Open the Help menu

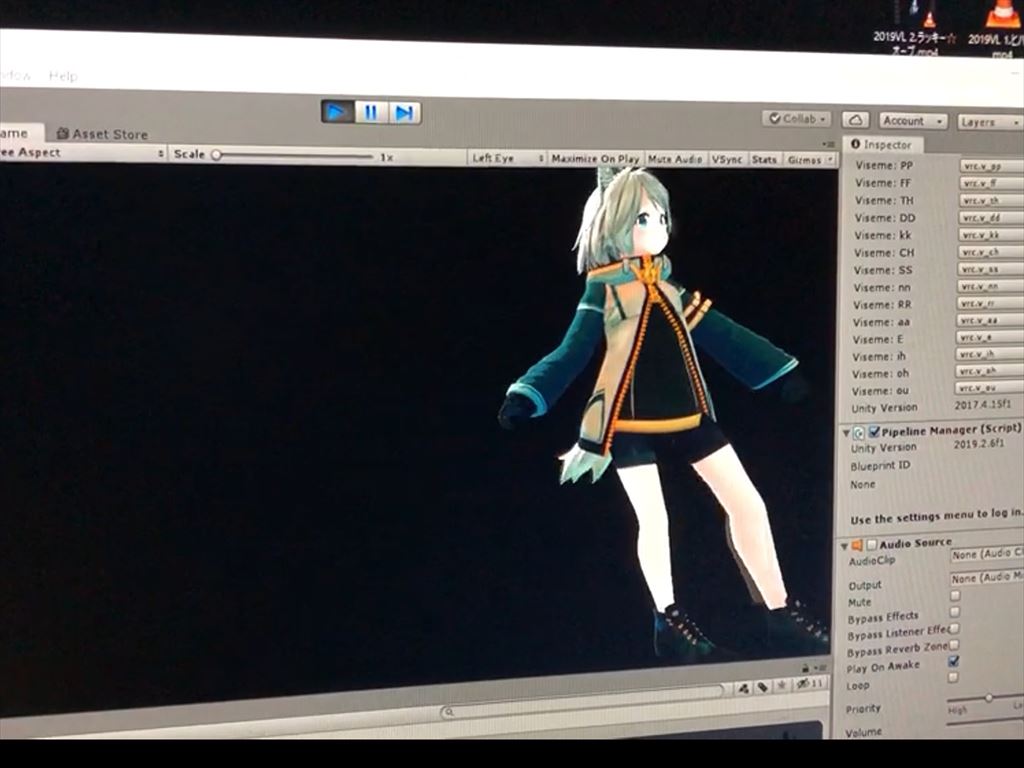pyautogui.click(x=63, y=76)
